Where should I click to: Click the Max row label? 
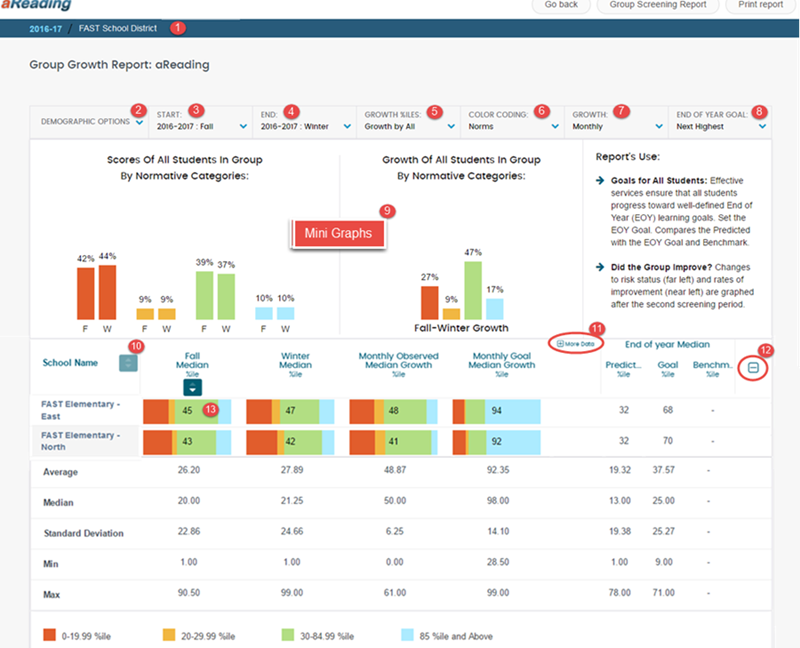pyautogui.click(x=52, y=594)
